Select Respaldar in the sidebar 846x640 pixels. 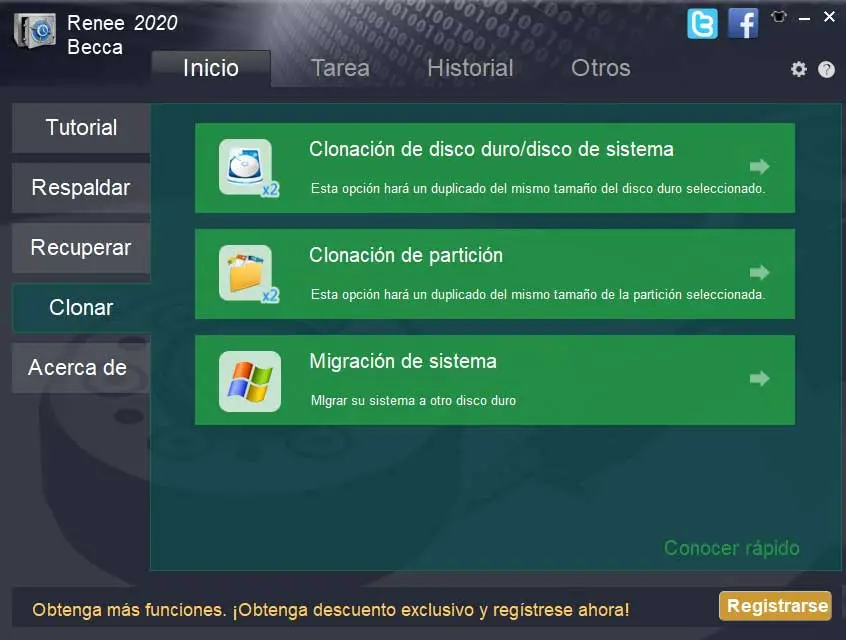click(x=81, y=188)
